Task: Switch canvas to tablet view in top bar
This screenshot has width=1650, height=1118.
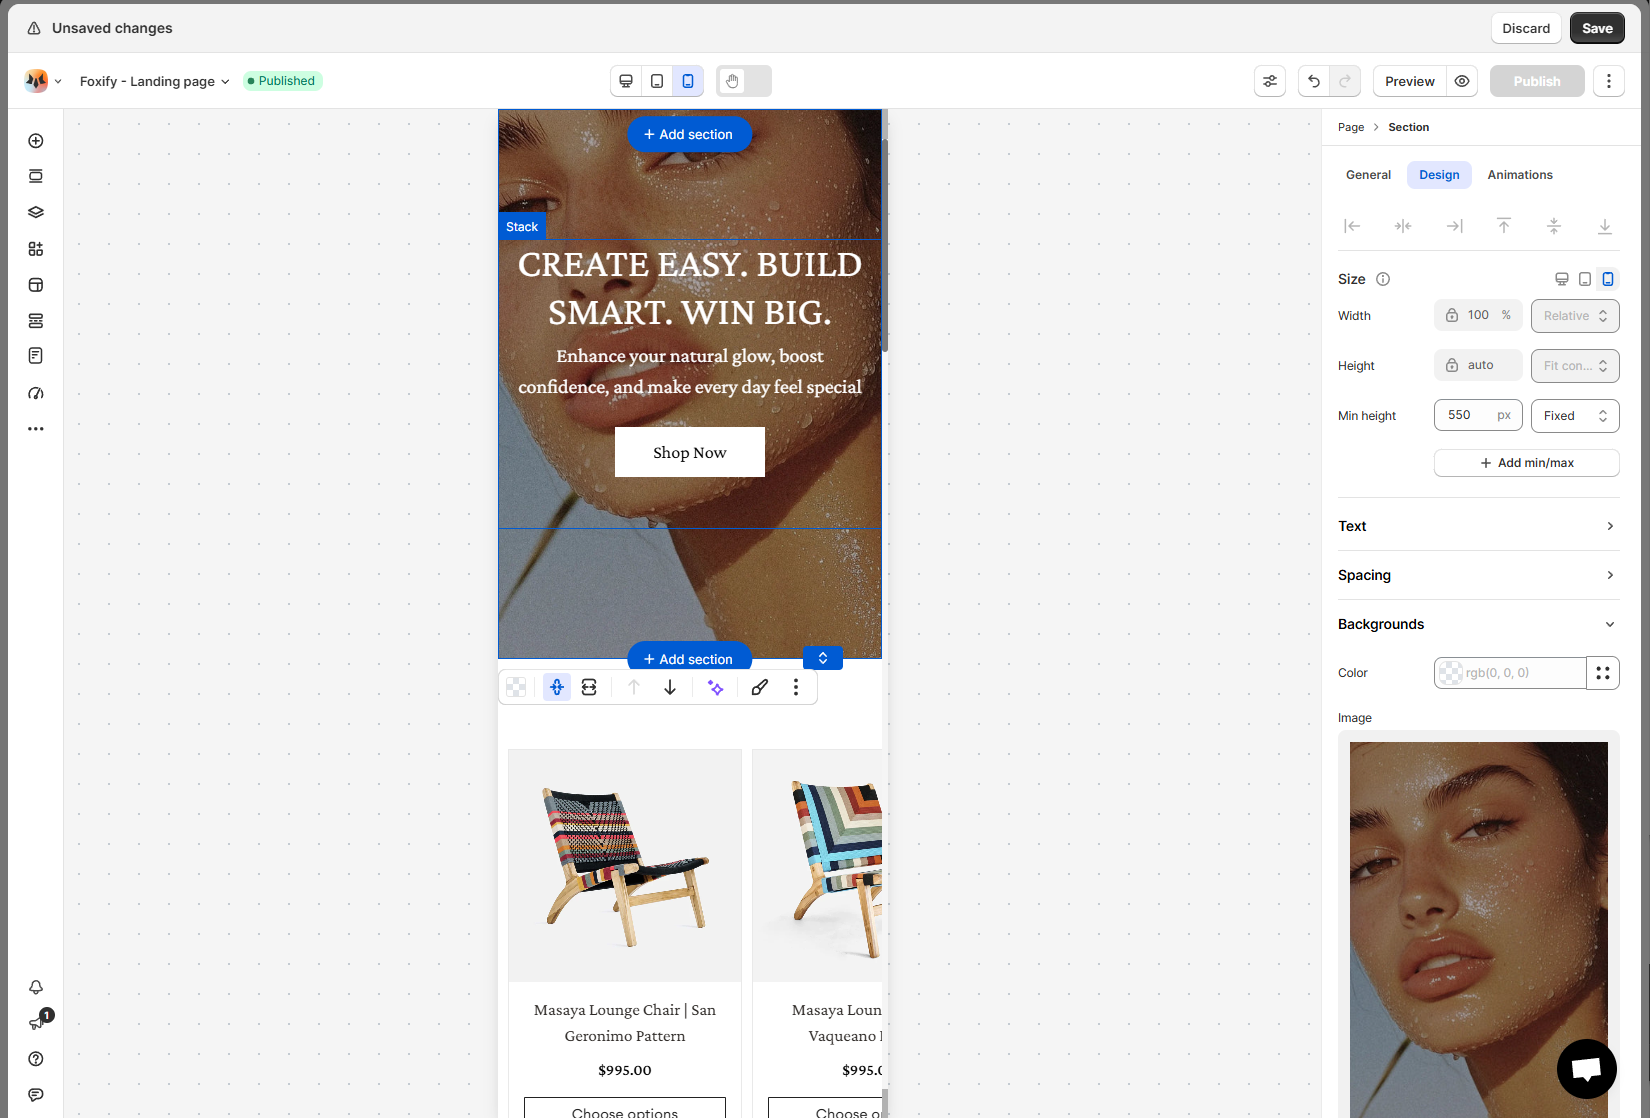Action: 657,81
